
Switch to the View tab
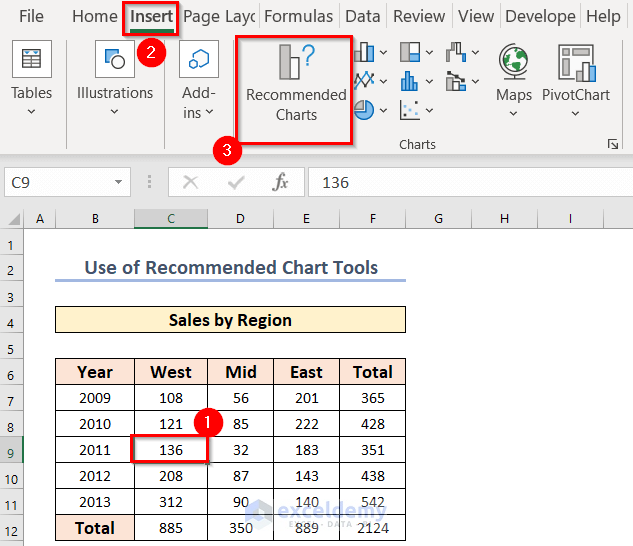tap(476, 17)
